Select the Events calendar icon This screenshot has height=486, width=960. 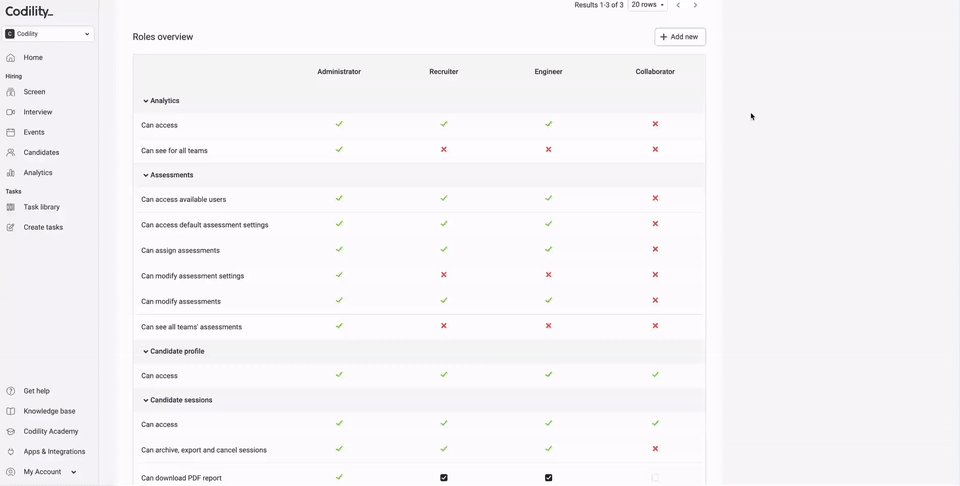click(x=10, y=132)
